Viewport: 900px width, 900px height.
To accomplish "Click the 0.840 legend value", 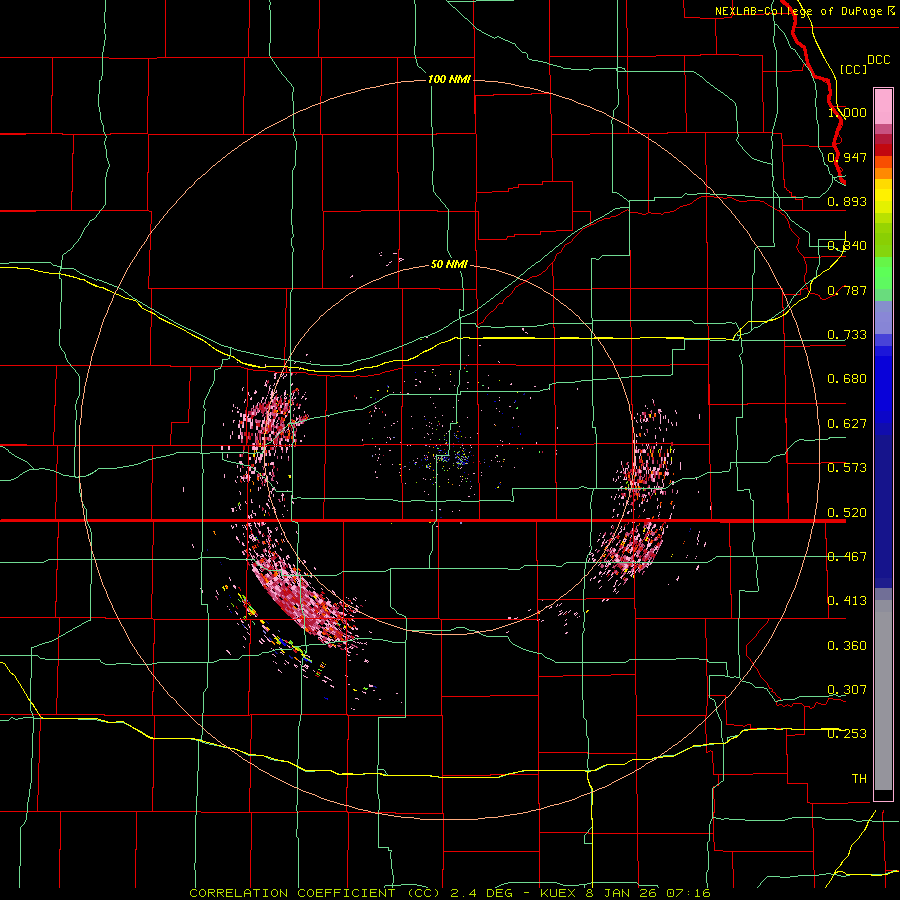I will 847,246.
